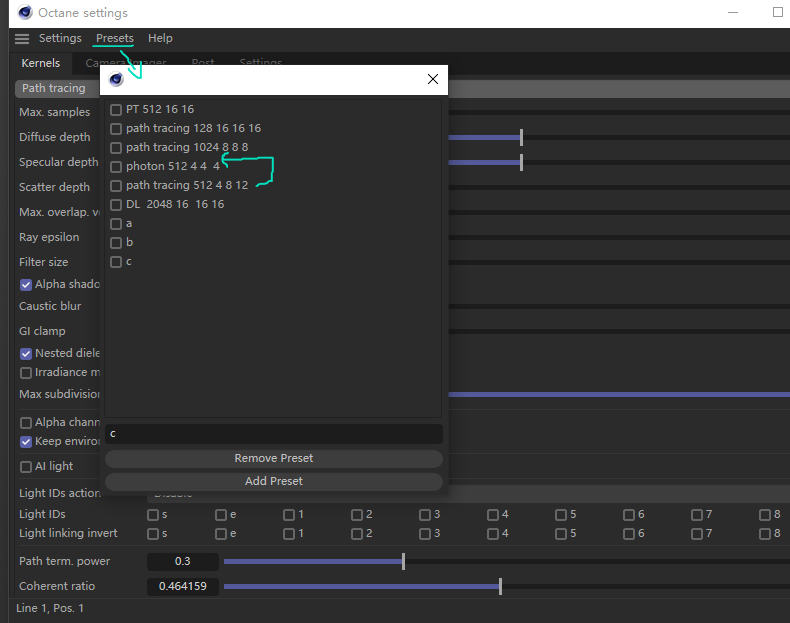
Task: Click the Diffuse depth slider handle
Action: [x=521, y=137]
